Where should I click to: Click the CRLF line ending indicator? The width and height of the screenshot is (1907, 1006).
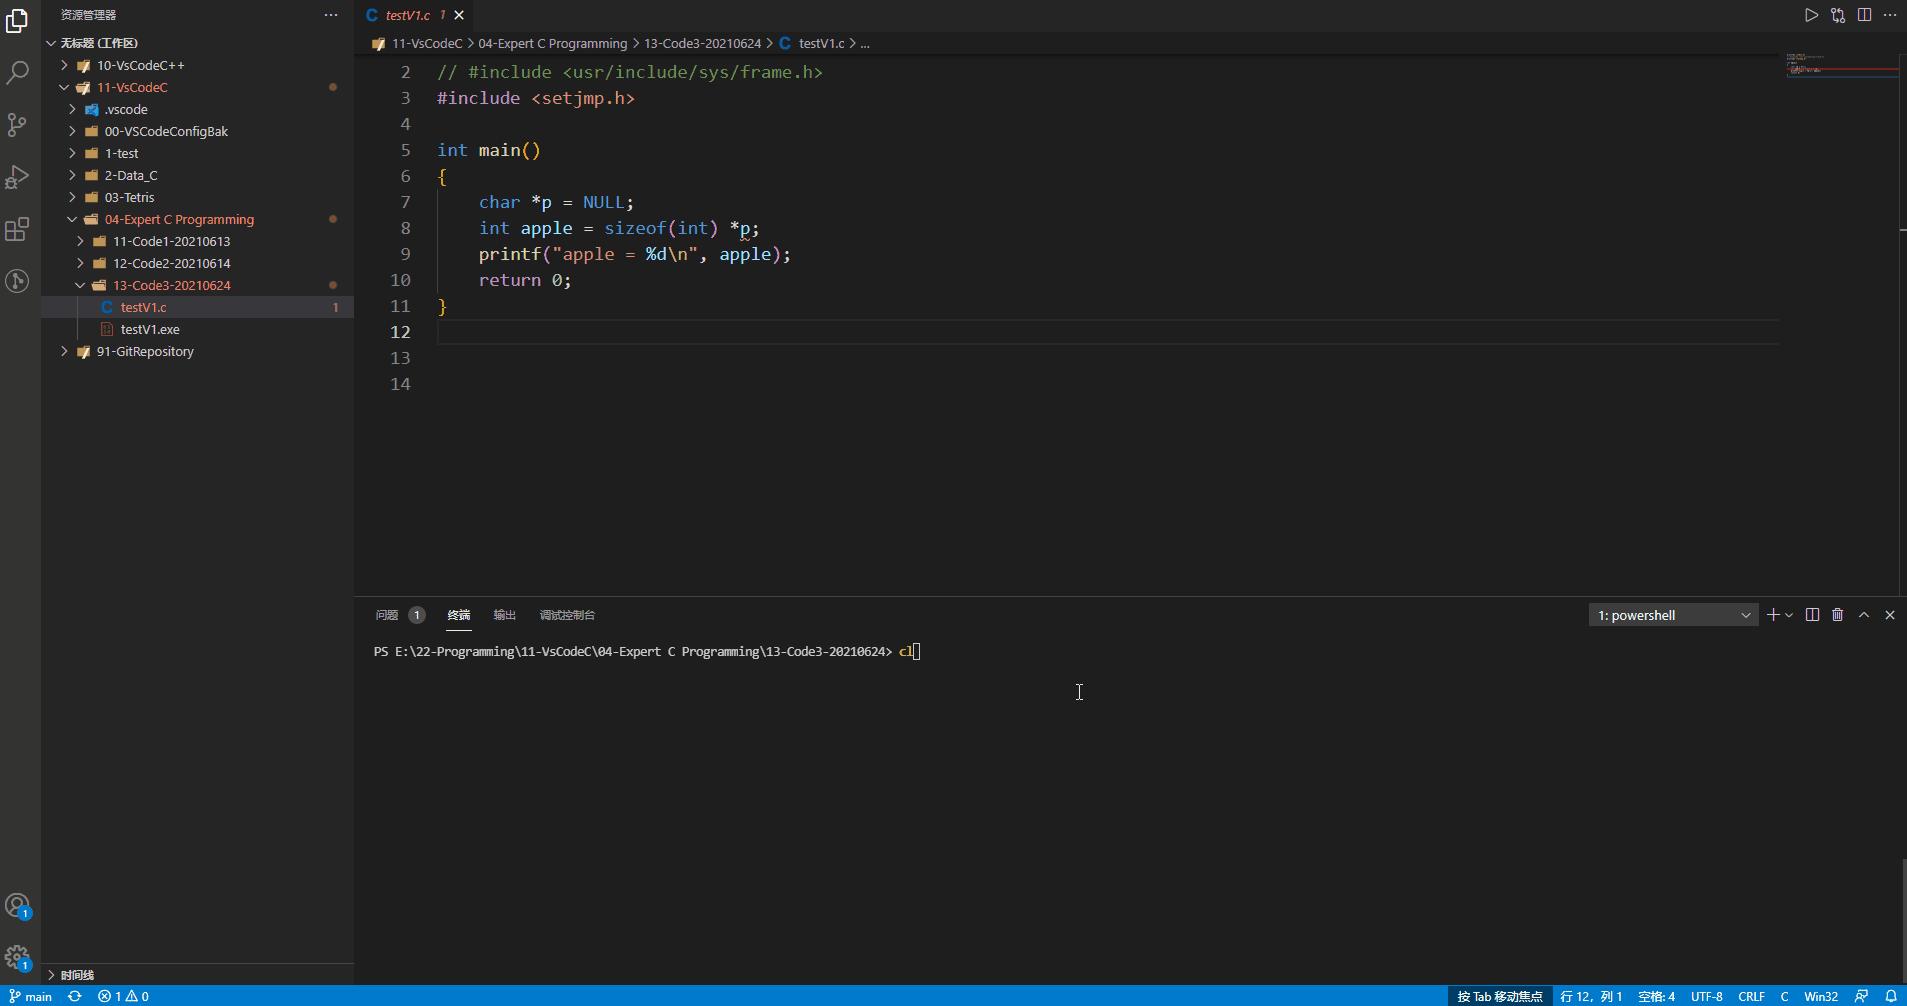click(1751, 995)
